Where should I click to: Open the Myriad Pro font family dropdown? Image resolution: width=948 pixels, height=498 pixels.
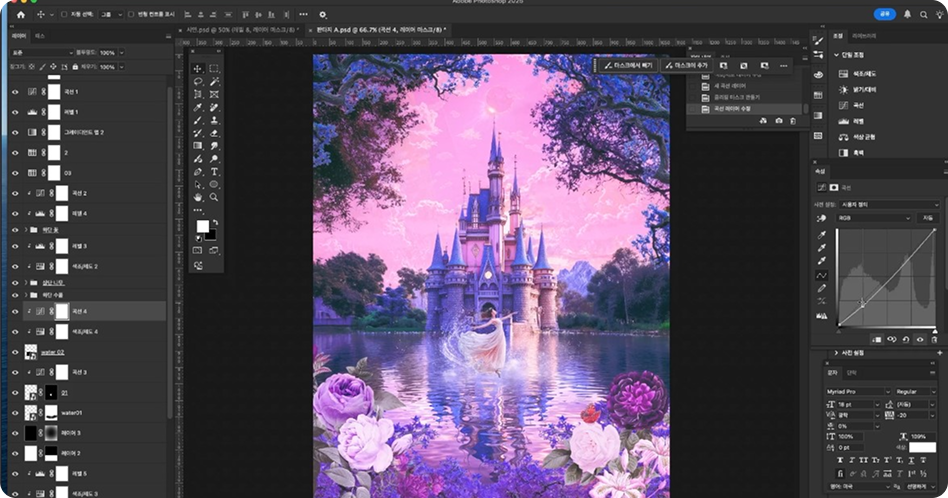pyautogui.click(x=856, y=391)
